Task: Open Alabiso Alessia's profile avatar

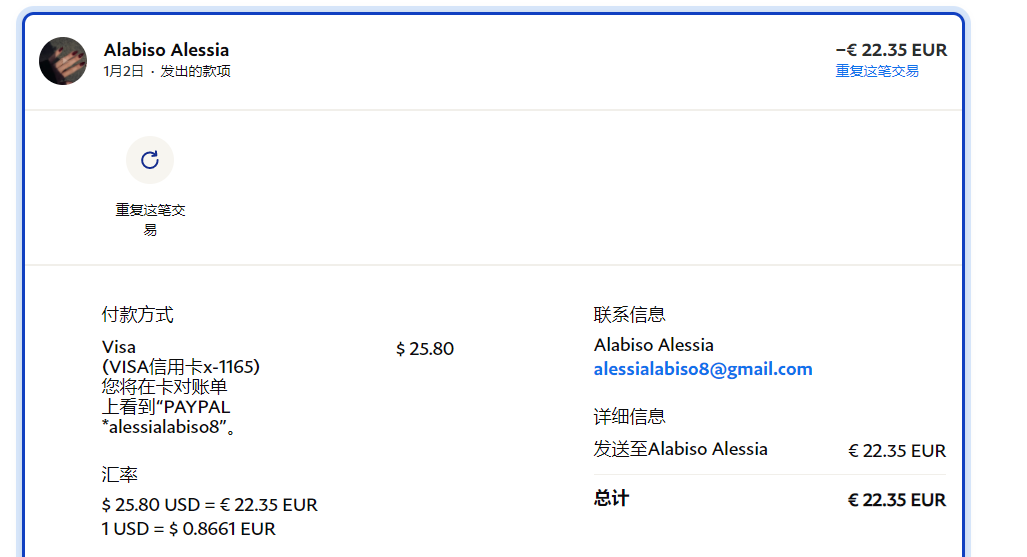Action: click(63, 61)
